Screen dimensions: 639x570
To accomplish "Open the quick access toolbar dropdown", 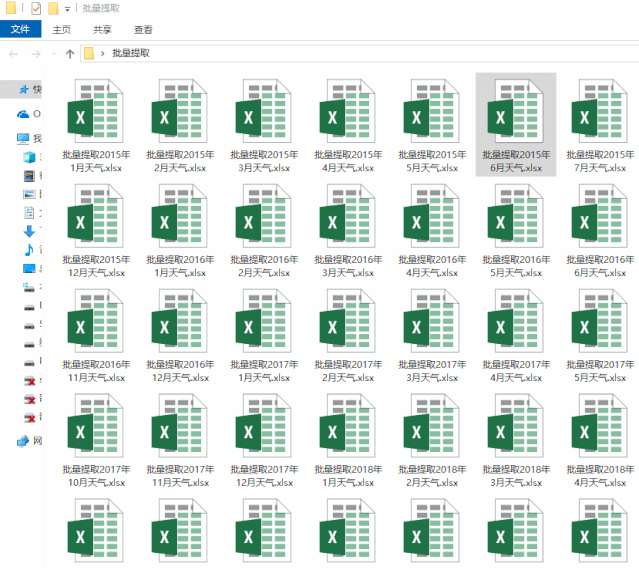I will point(67,9).
